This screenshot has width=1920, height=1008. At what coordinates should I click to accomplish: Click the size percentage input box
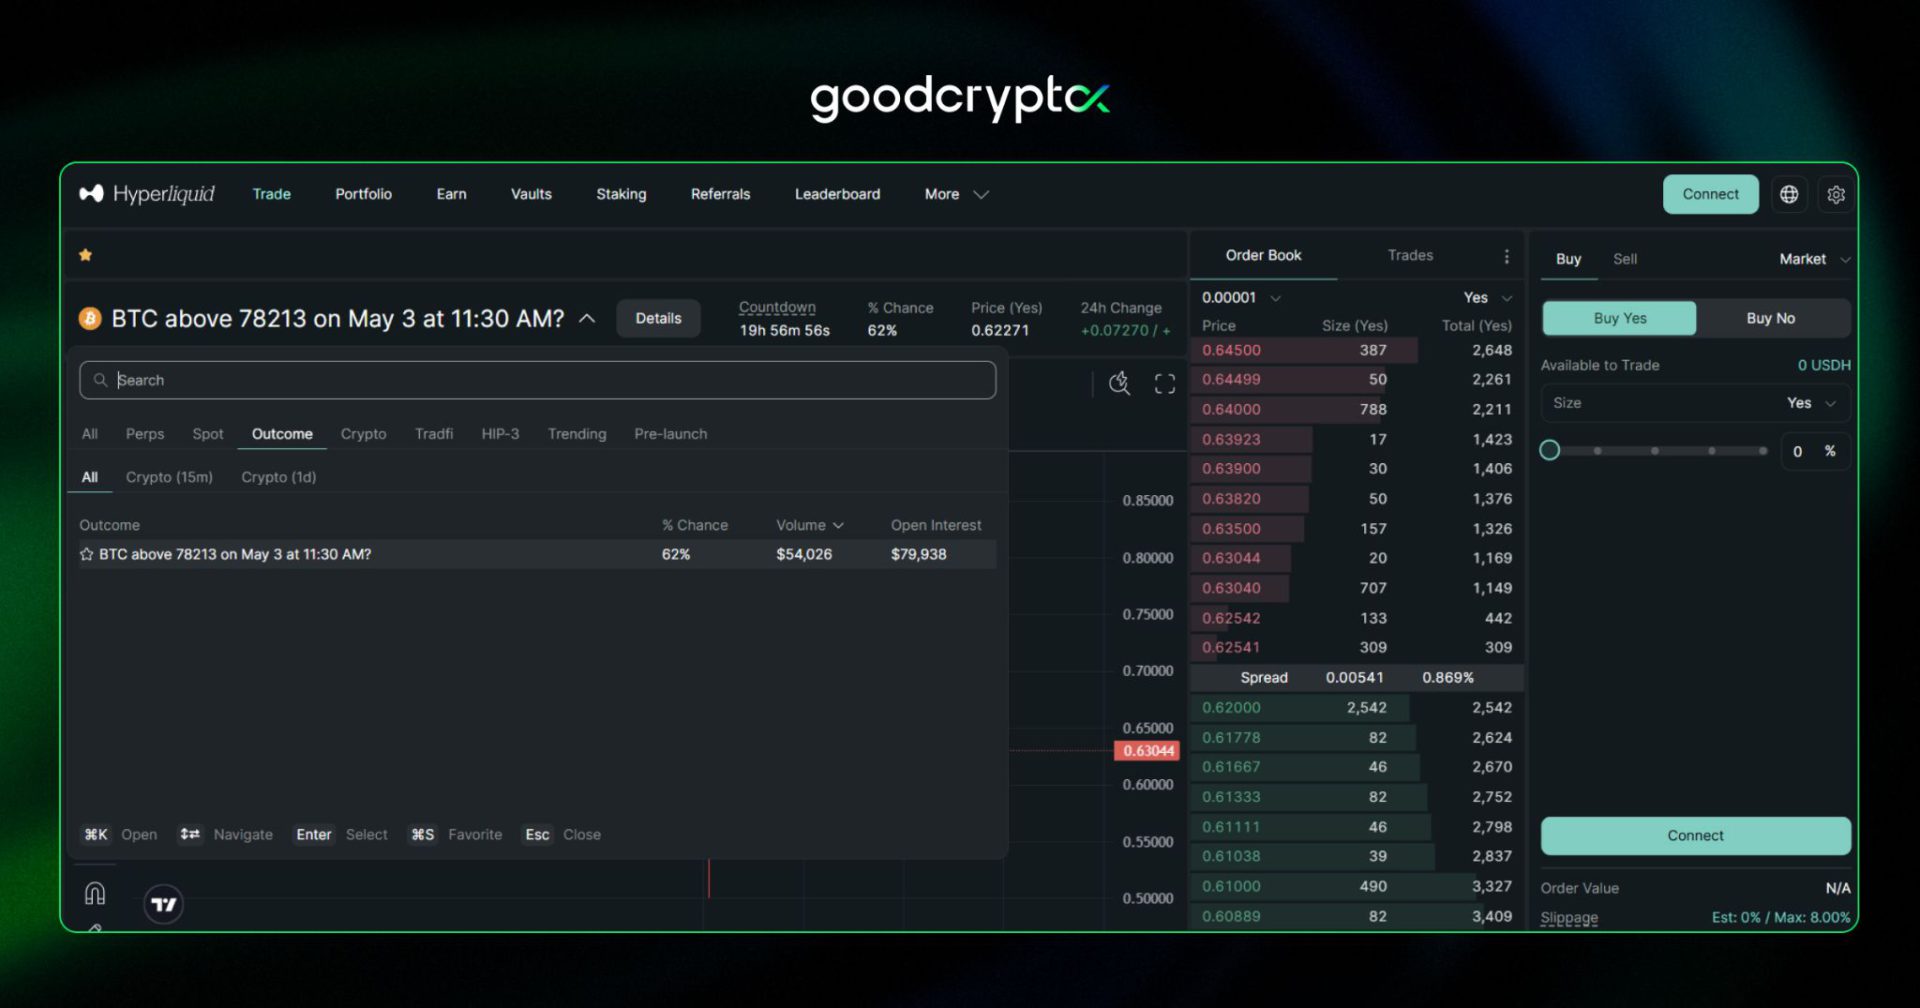point(1815,451)
